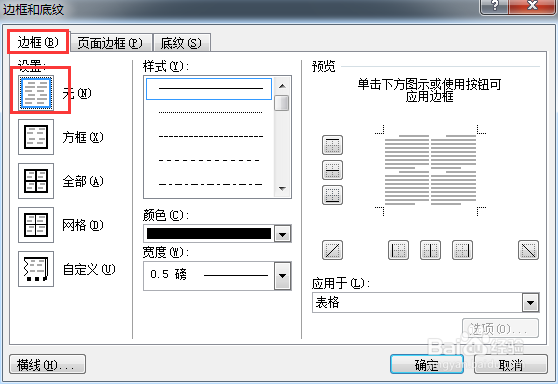The width and height of the screenshot is (558, 384).
Task: Toggle the diagonal down border button
Action: 528,250
